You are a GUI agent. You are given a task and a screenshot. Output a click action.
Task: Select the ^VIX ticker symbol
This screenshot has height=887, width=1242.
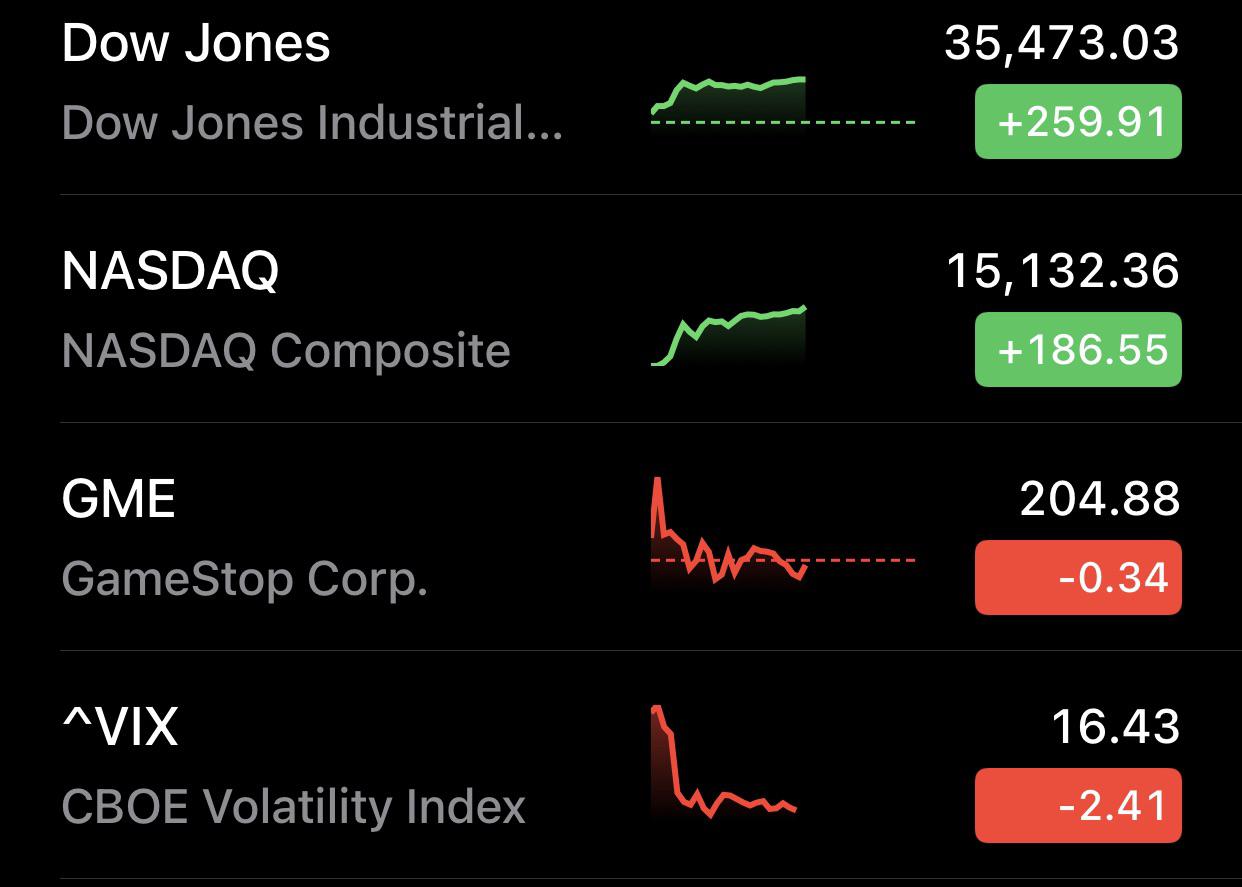[120, 727]
